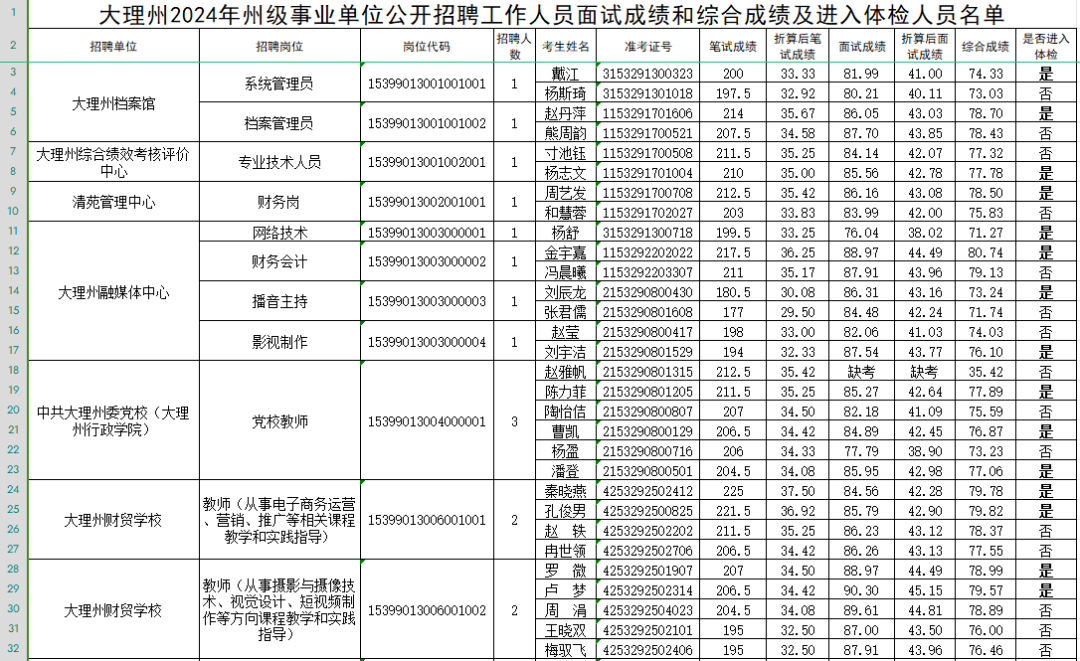Click the spreadsheet title cell
This screenshot has height=661, width=1080.
pos(552,14)
